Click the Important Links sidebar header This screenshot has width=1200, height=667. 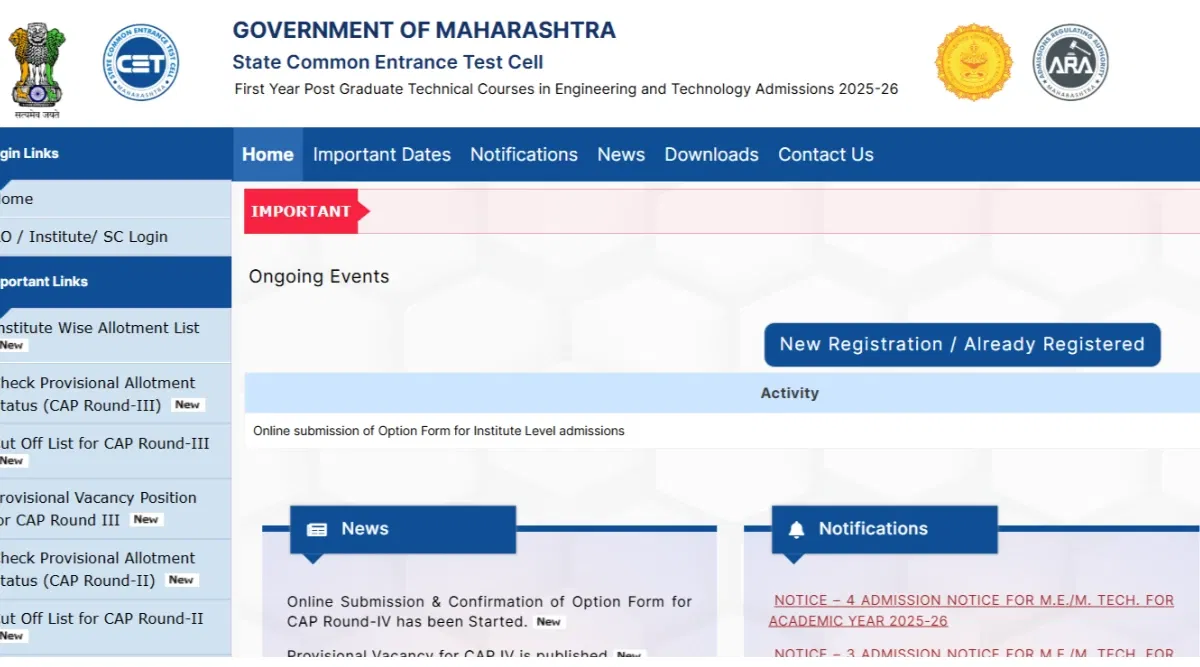[x=115, y=282]
